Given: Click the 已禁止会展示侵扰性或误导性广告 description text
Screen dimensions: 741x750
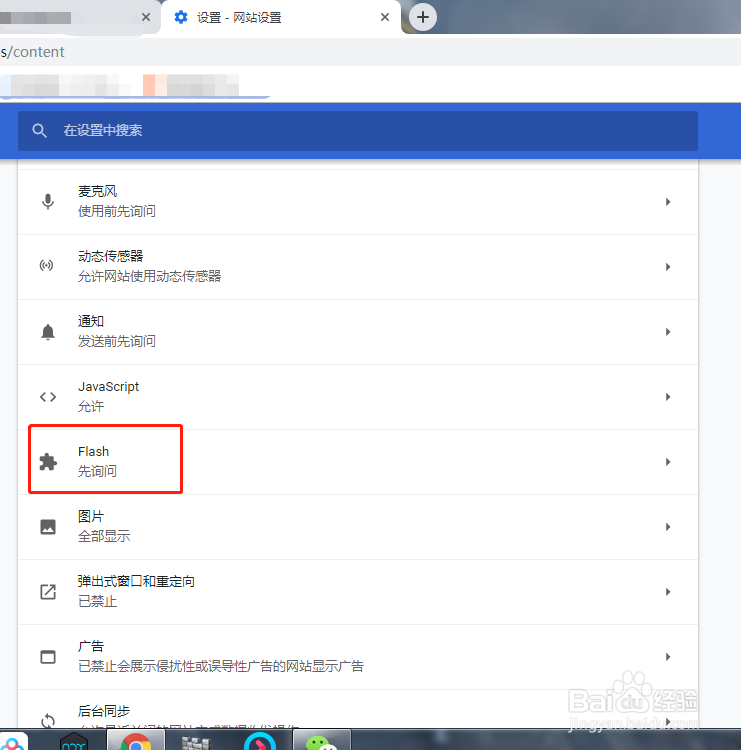Looking at the screenshot, I should (x=221, y=667).
